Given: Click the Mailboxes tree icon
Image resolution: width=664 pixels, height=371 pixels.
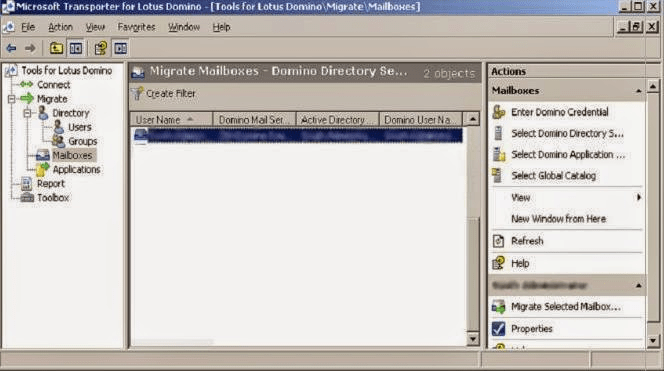Looking at the screenshot, I should 42,155.
